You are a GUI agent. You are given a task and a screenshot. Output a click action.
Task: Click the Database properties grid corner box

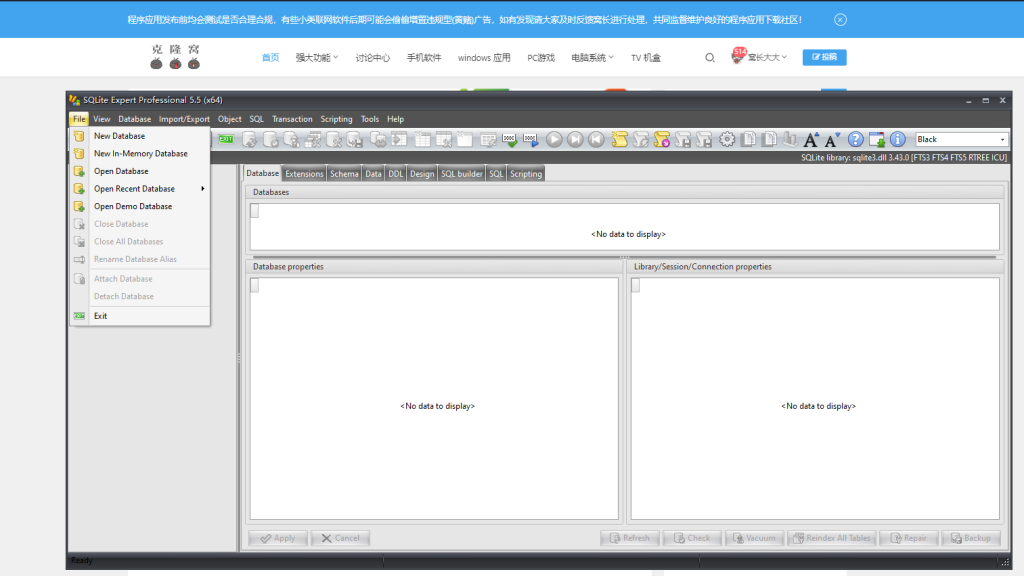255,285
